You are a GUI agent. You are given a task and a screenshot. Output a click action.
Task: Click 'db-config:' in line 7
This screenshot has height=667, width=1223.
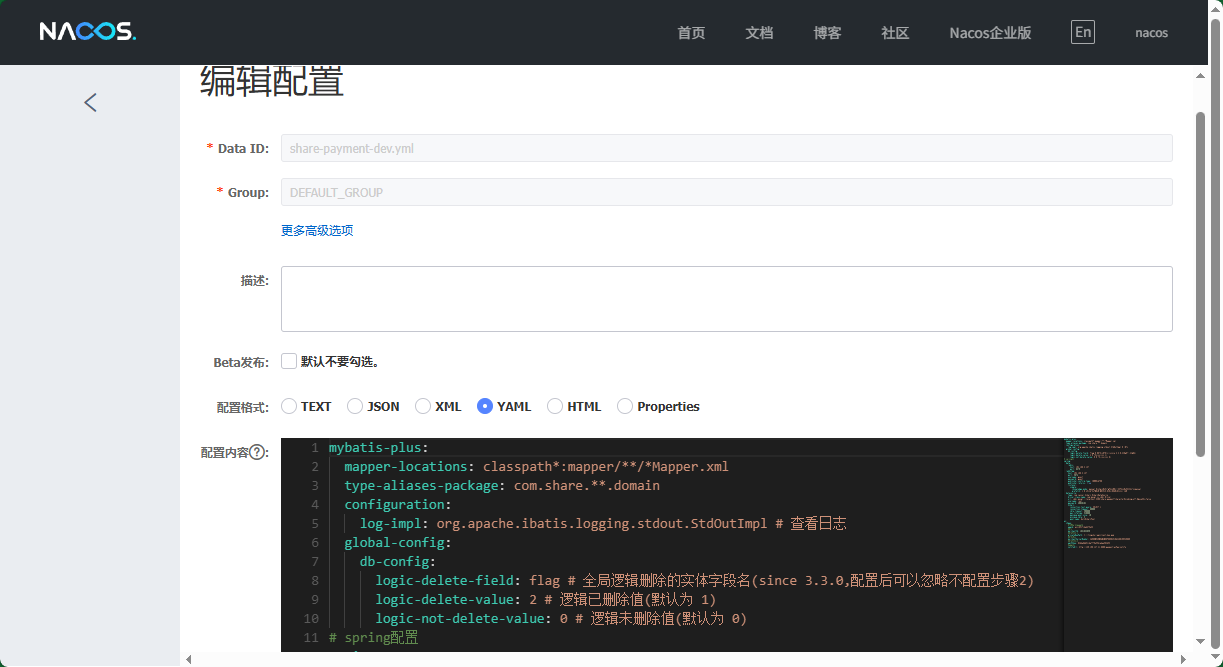(398, 562)
